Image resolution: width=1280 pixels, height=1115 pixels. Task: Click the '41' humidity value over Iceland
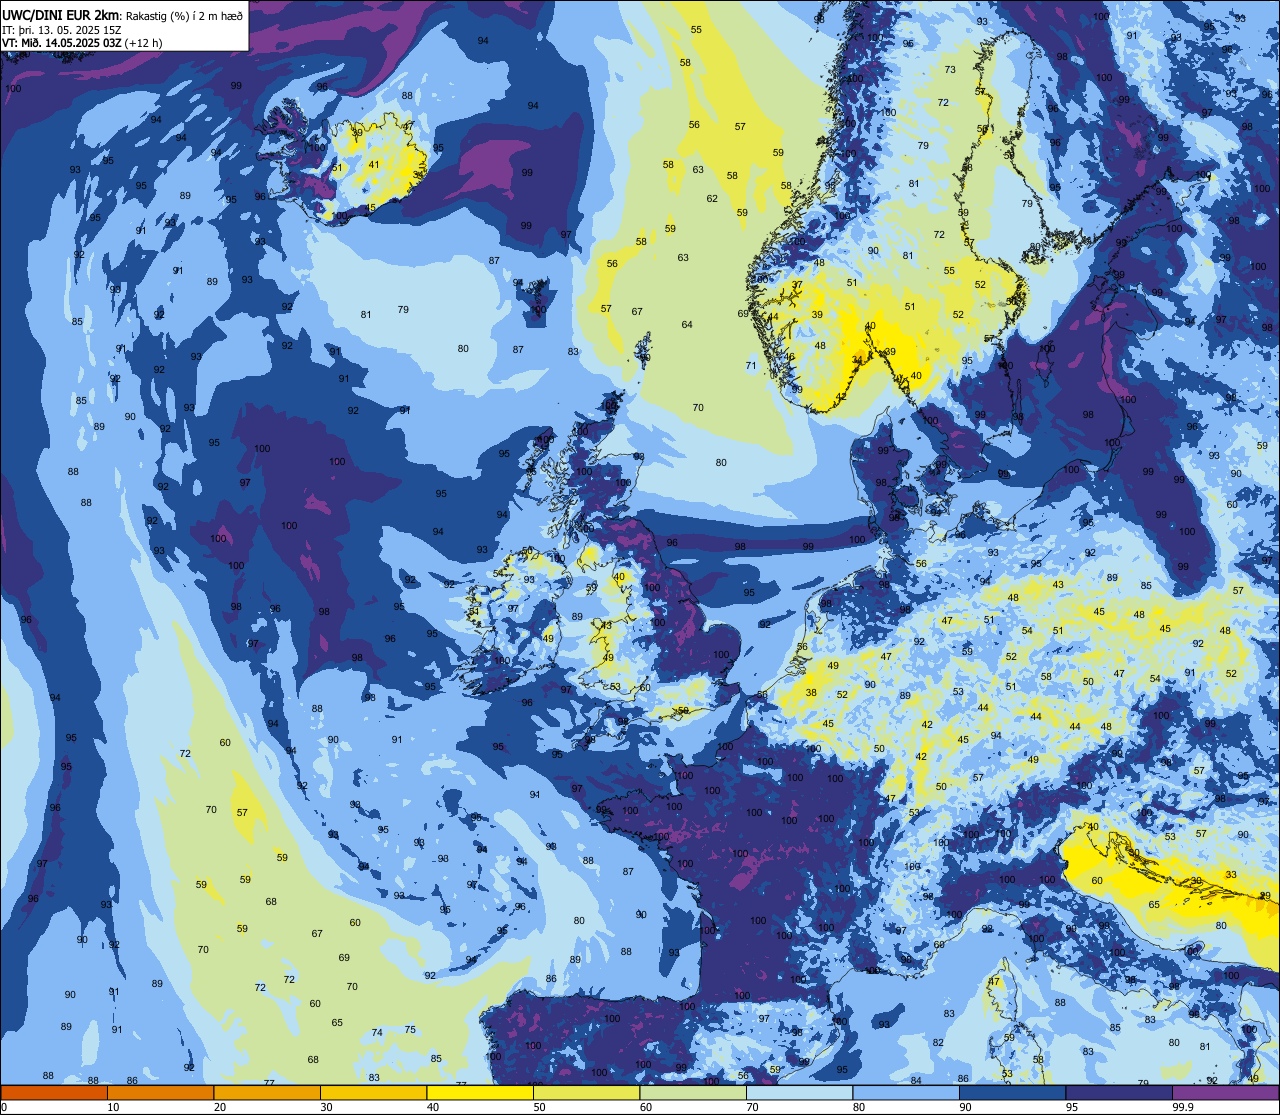coord(374,165)
